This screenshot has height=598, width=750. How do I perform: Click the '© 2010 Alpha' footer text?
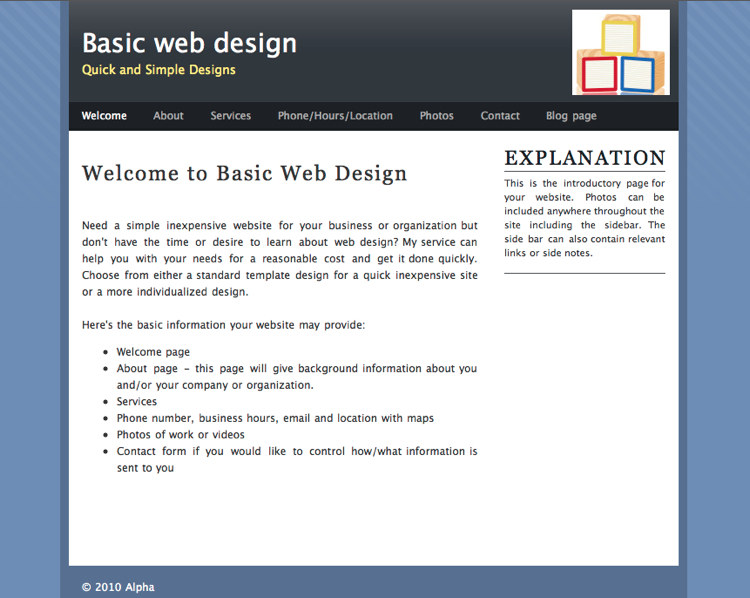[118, 587]
